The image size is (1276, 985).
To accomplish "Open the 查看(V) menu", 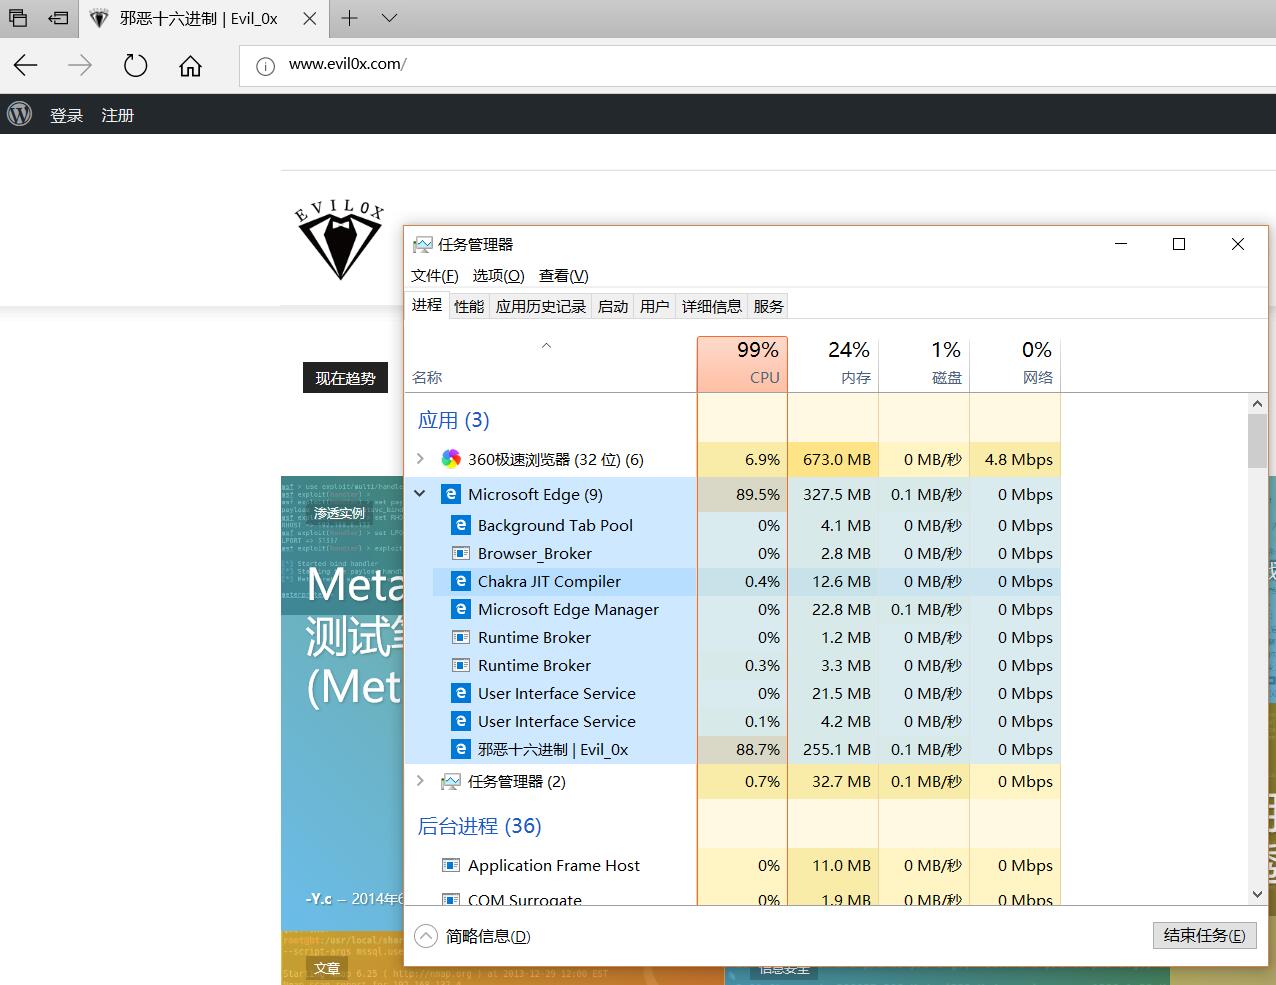I will [x=564, y=276].
